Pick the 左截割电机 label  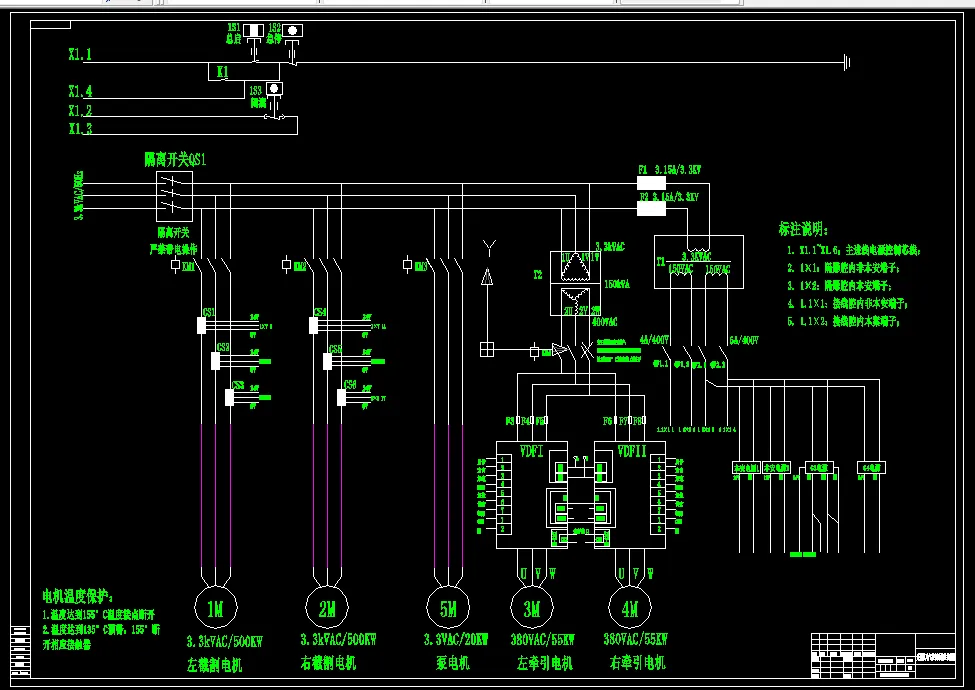[215, 665]
